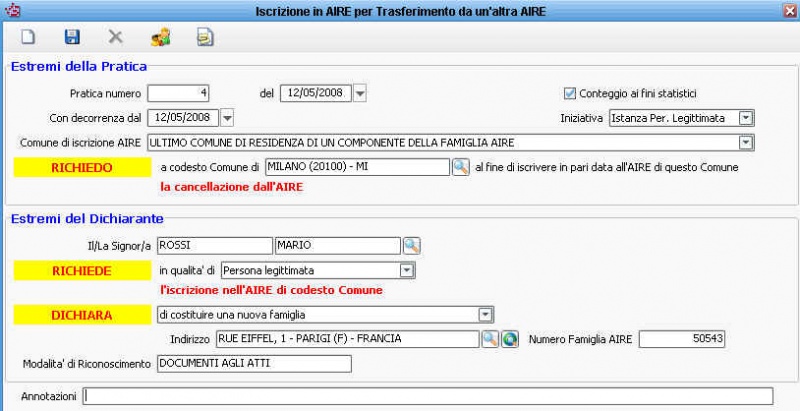Click the 'del' date field
The image size is (800, 411).
(x=316, y=93)
